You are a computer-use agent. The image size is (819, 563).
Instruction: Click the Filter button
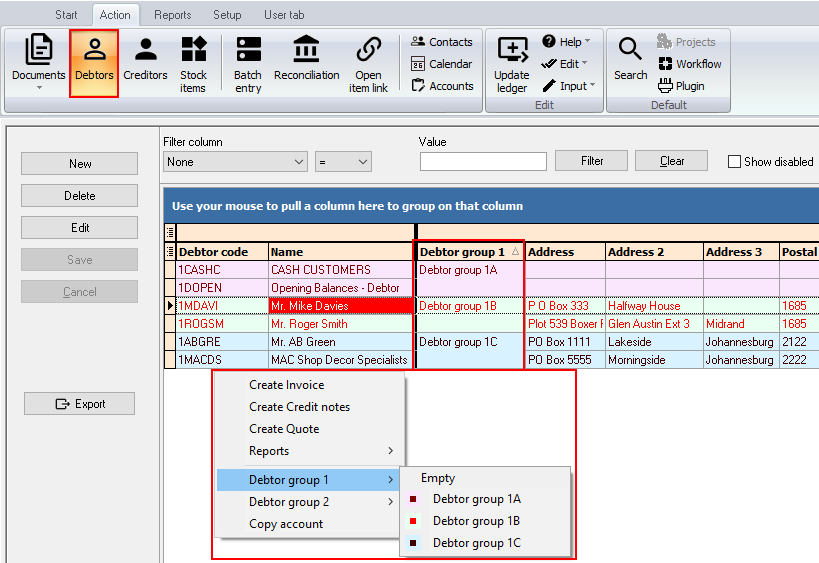(591, 161)
